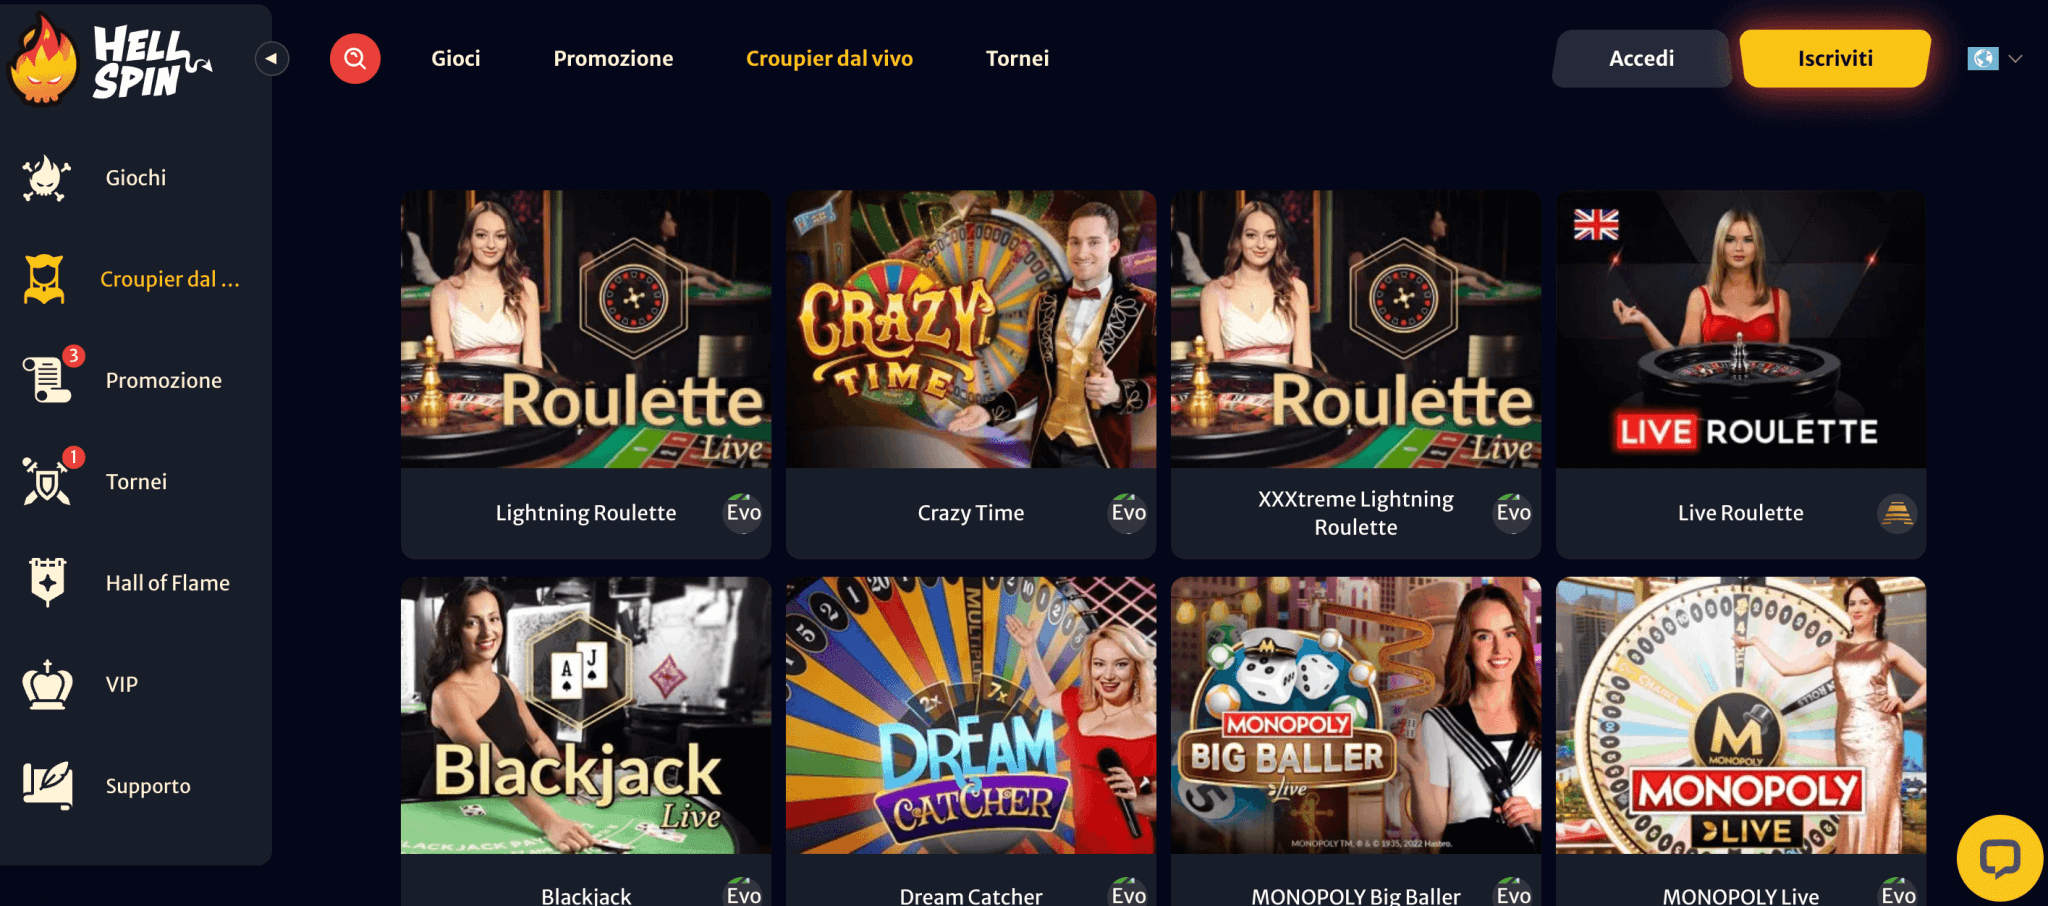This screenshot has width=2048, height=906.
Task: Open the Supporto quill icon
Action: [48, 785]
